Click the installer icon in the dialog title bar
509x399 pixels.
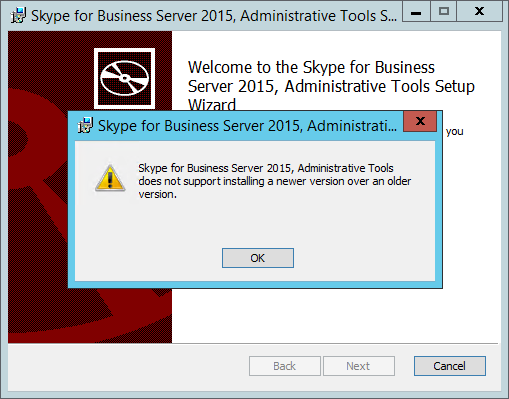[x=85, y=126]
